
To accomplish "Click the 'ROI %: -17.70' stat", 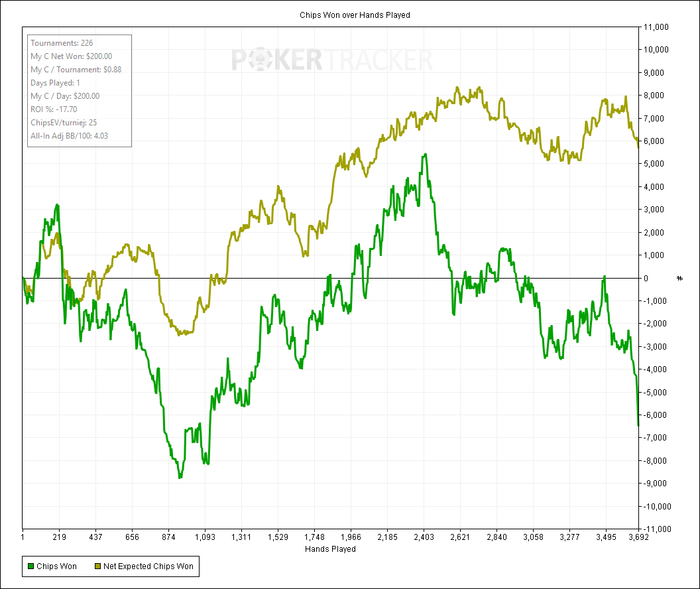I will [54, 109].
